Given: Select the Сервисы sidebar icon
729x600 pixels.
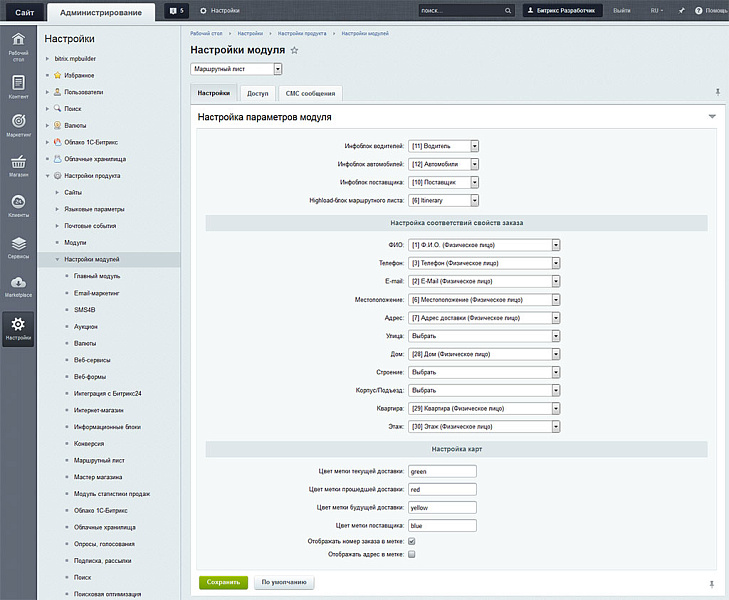Looking at the screenshot, I should 18,247.
